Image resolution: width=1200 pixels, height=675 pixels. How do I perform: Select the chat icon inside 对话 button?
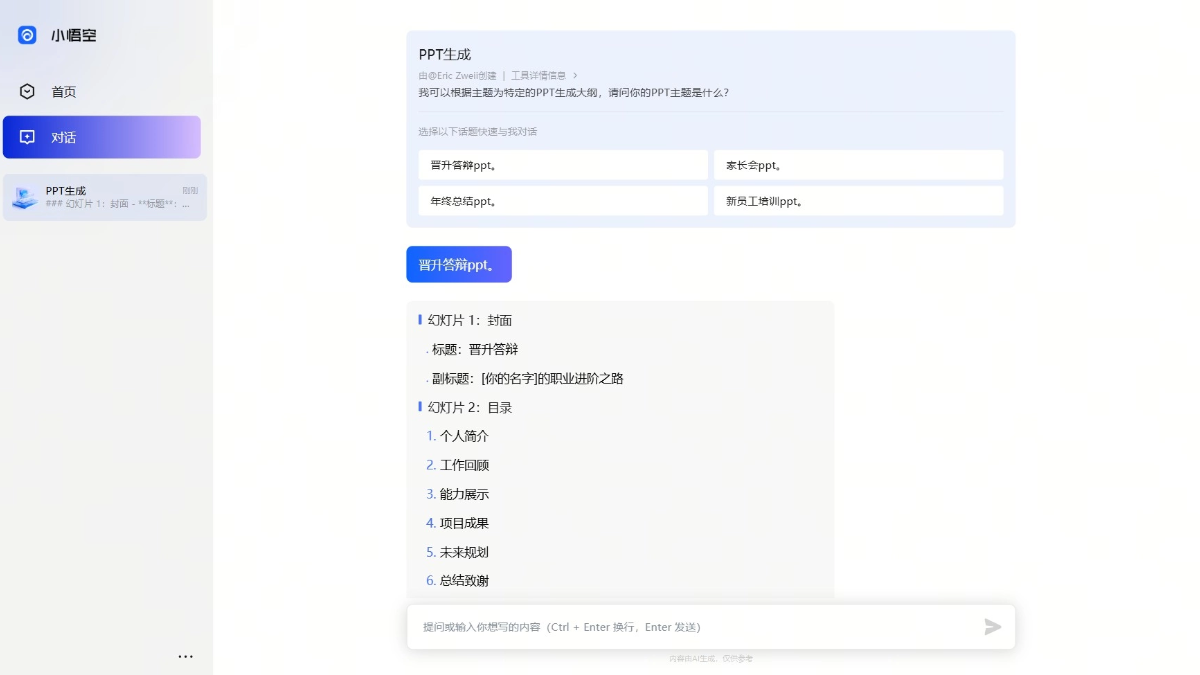[28, 137]
